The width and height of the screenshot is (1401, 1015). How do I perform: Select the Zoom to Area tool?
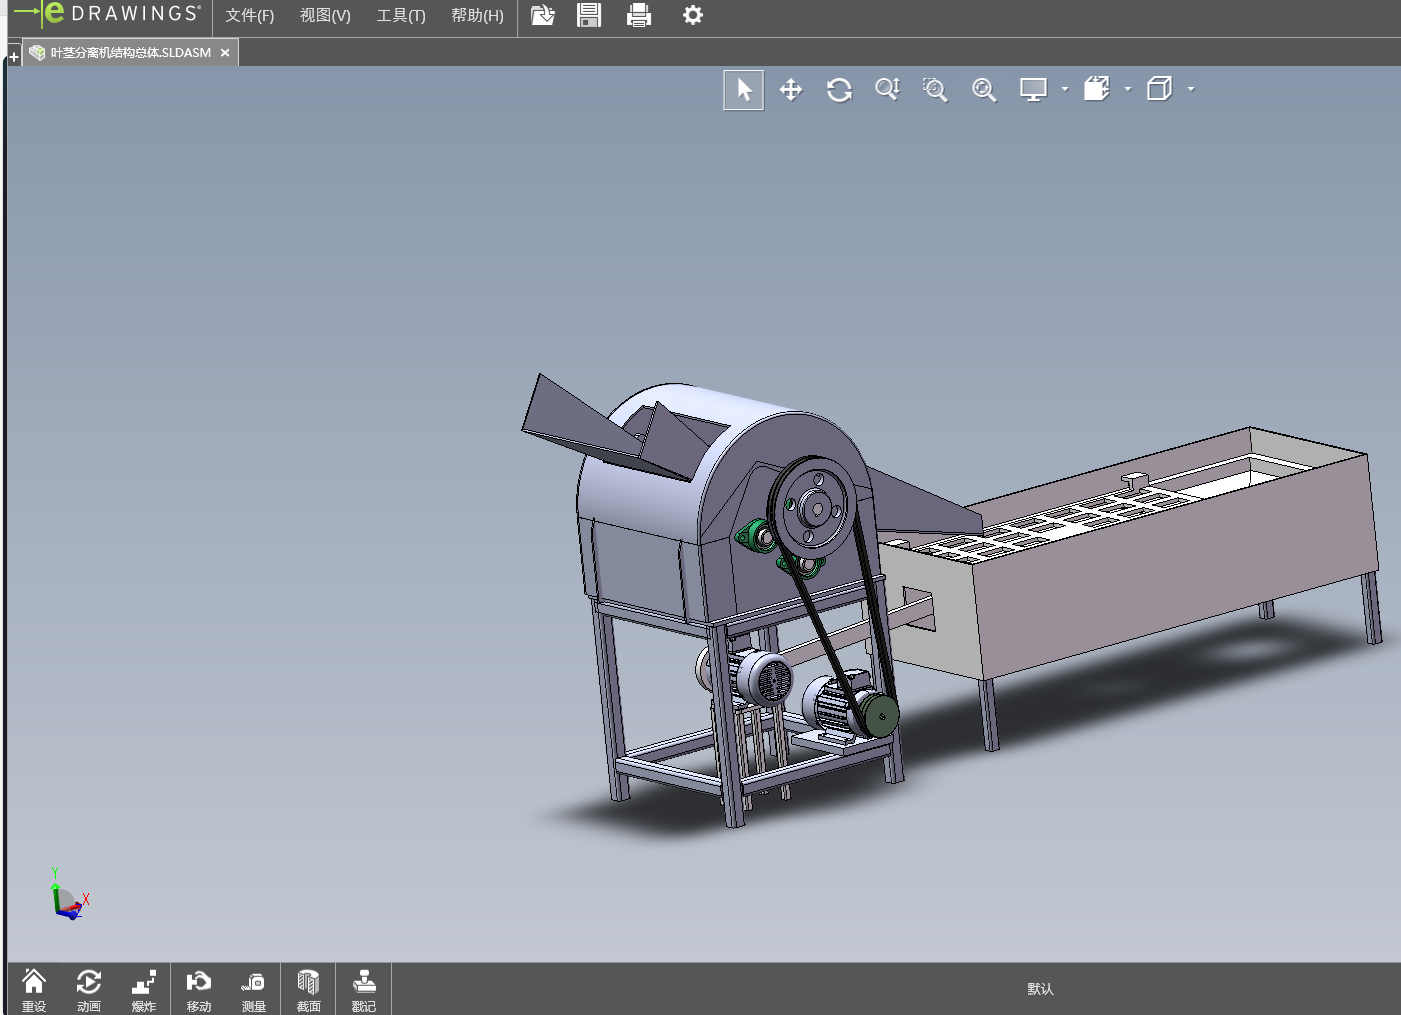click(935, 90)
